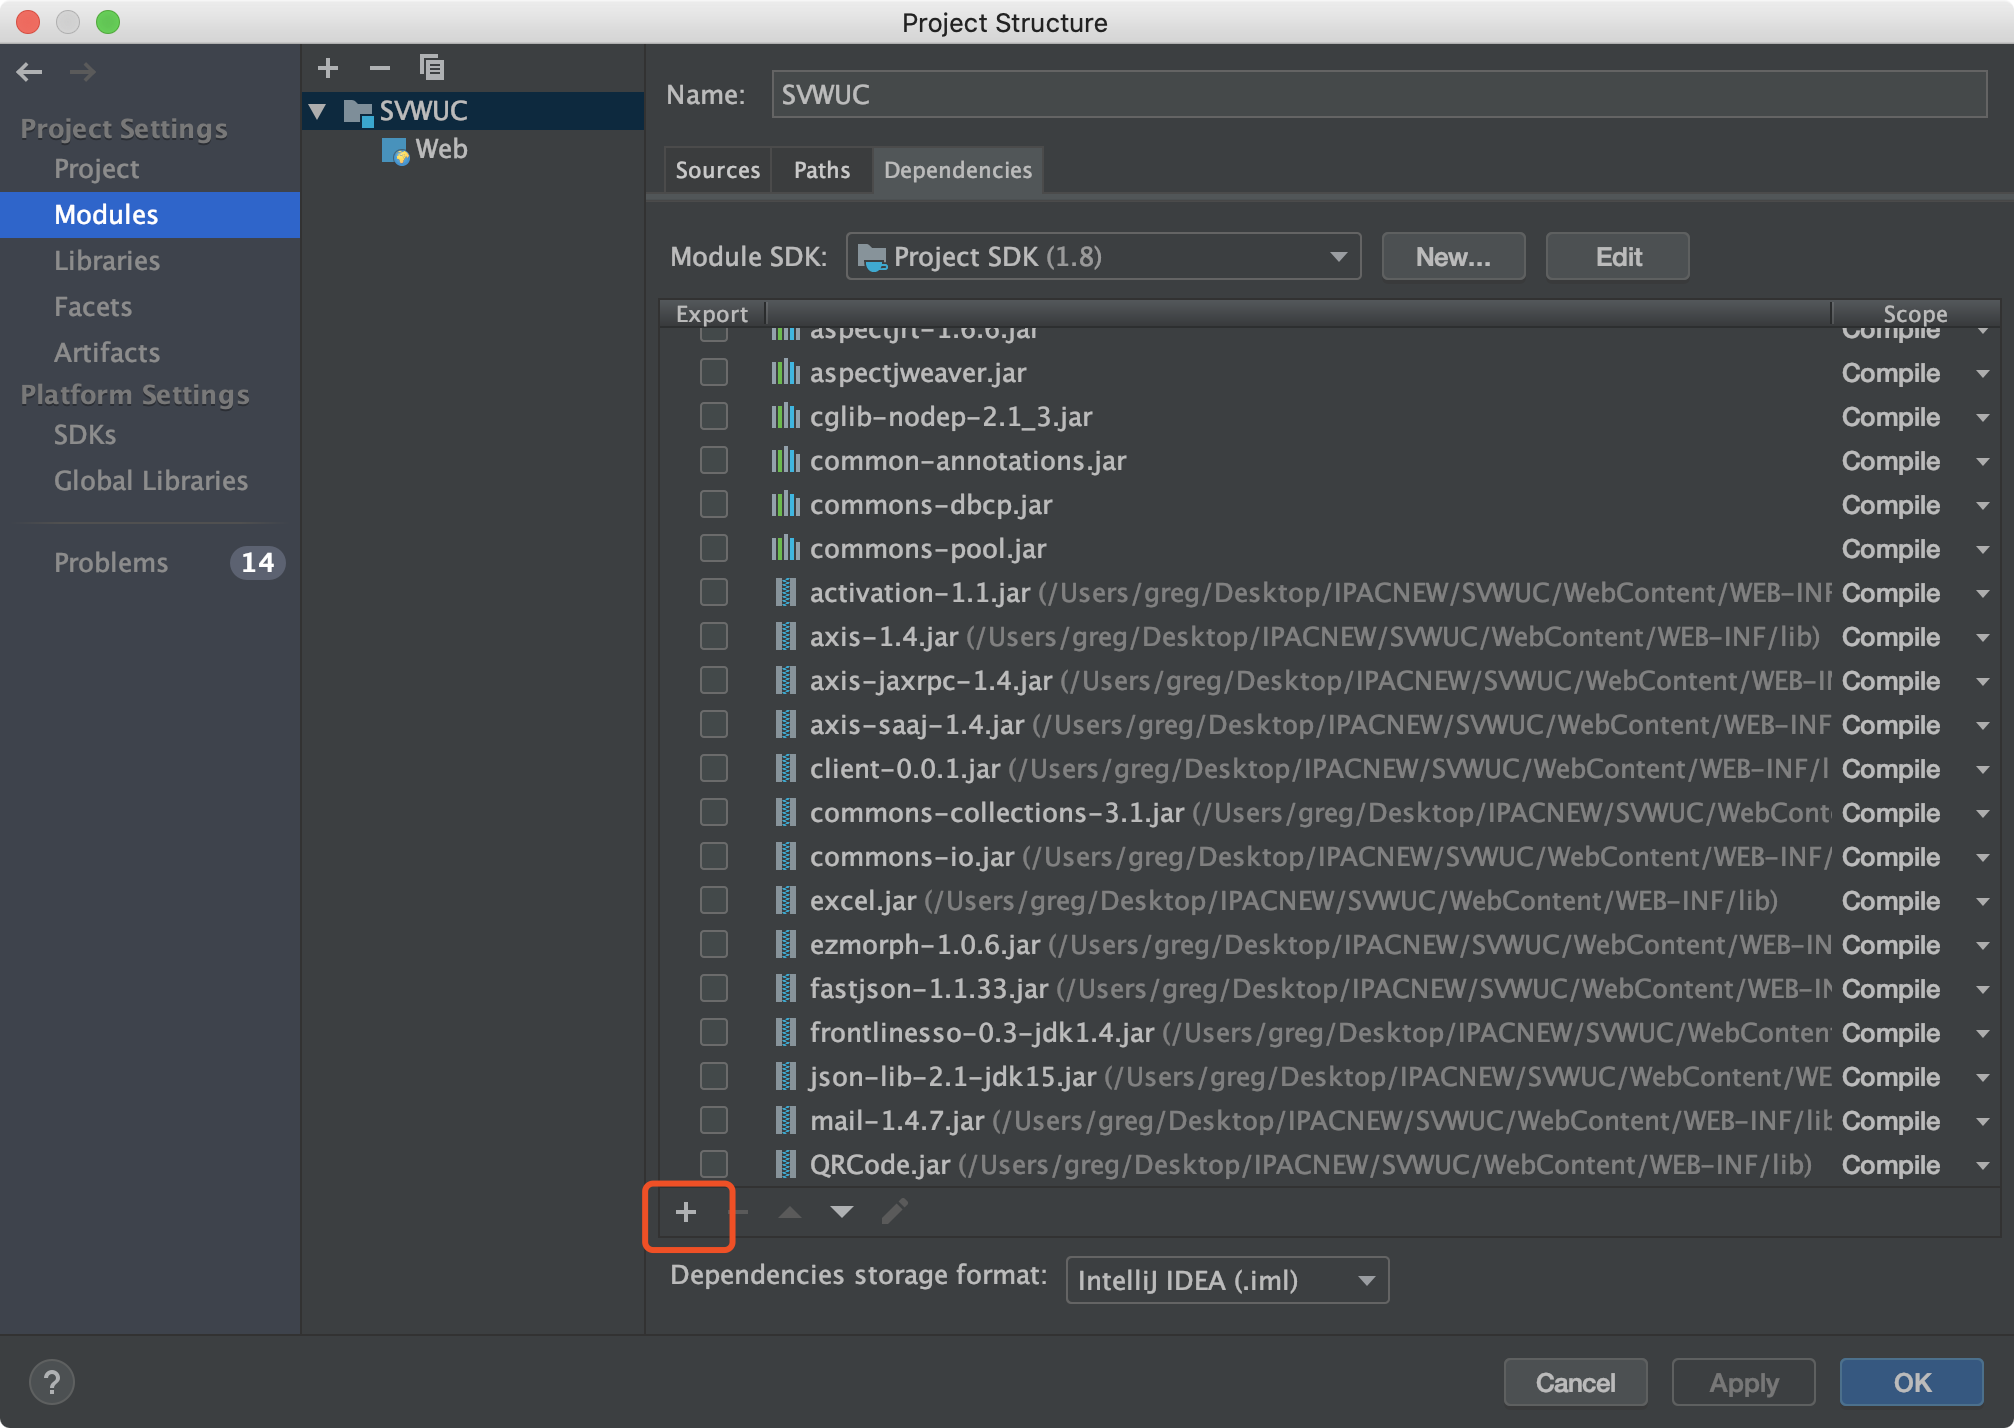Viewport: 2014px width, 1428px height.
Task: Click the Web facet icon
Action: coord(396,150)
